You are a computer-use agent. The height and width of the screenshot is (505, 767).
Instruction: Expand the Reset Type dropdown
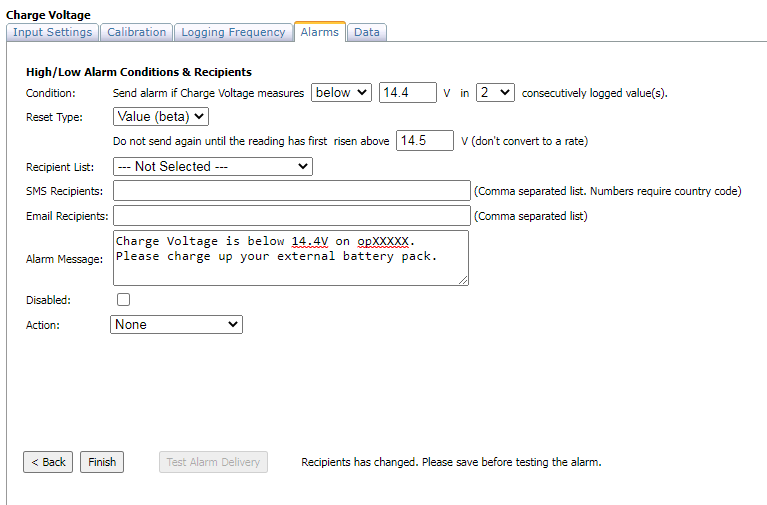160,117
